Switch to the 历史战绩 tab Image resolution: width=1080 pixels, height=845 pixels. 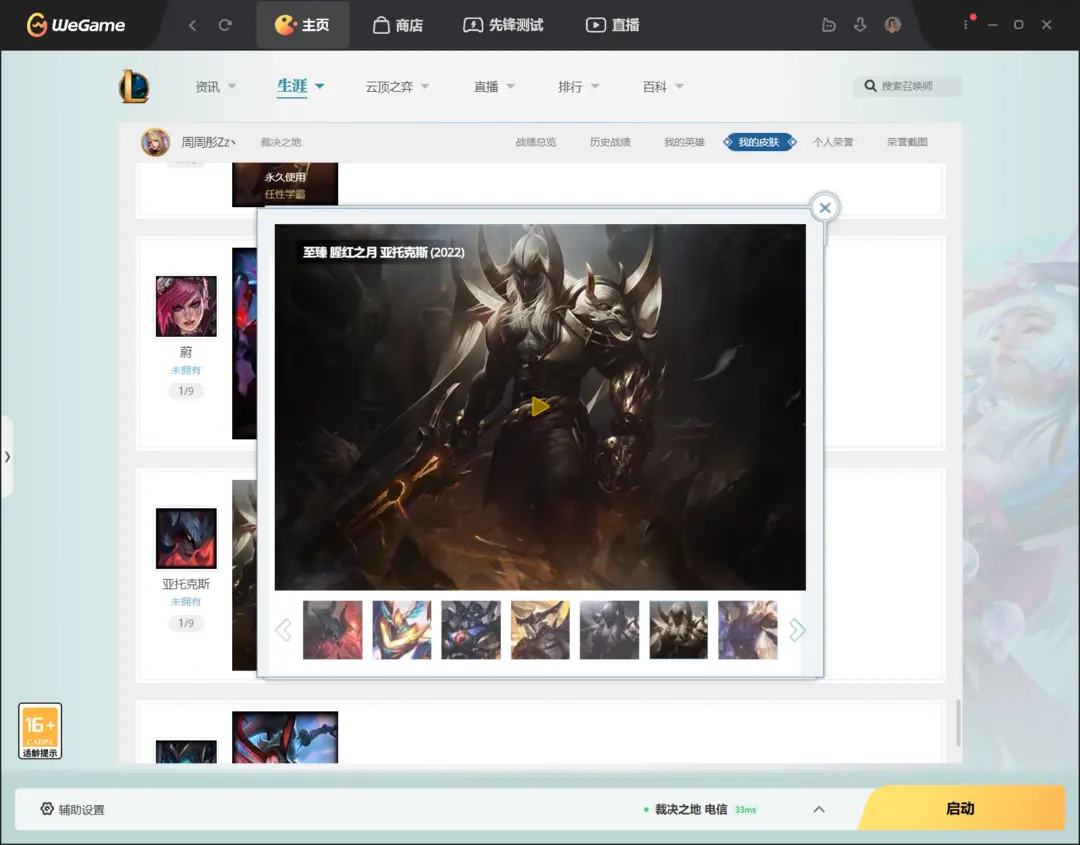610,143
